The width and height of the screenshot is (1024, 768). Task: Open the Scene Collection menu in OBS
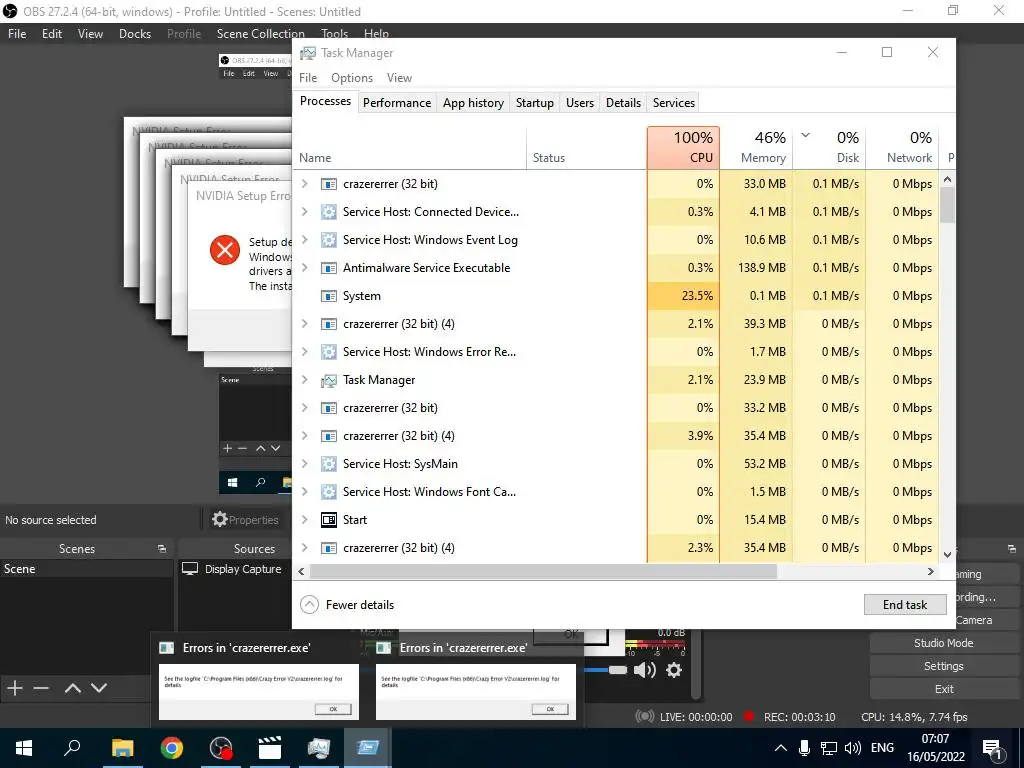[x=261, y=34]
